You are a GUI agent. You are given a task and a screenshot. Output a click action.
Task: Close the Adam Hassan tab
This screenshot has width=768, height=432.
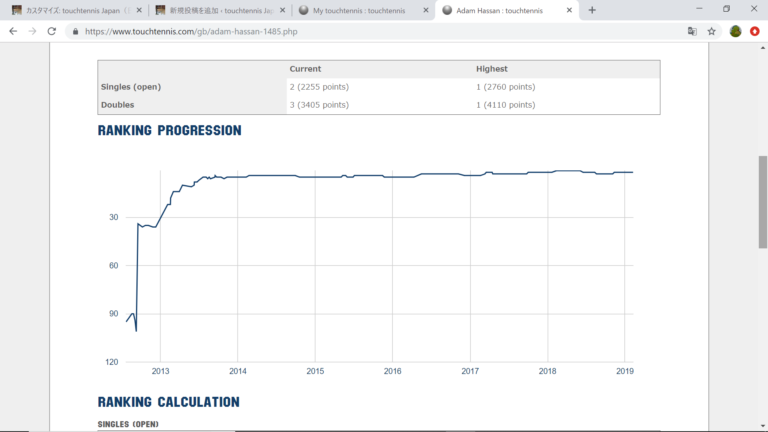tap(569, 10)
